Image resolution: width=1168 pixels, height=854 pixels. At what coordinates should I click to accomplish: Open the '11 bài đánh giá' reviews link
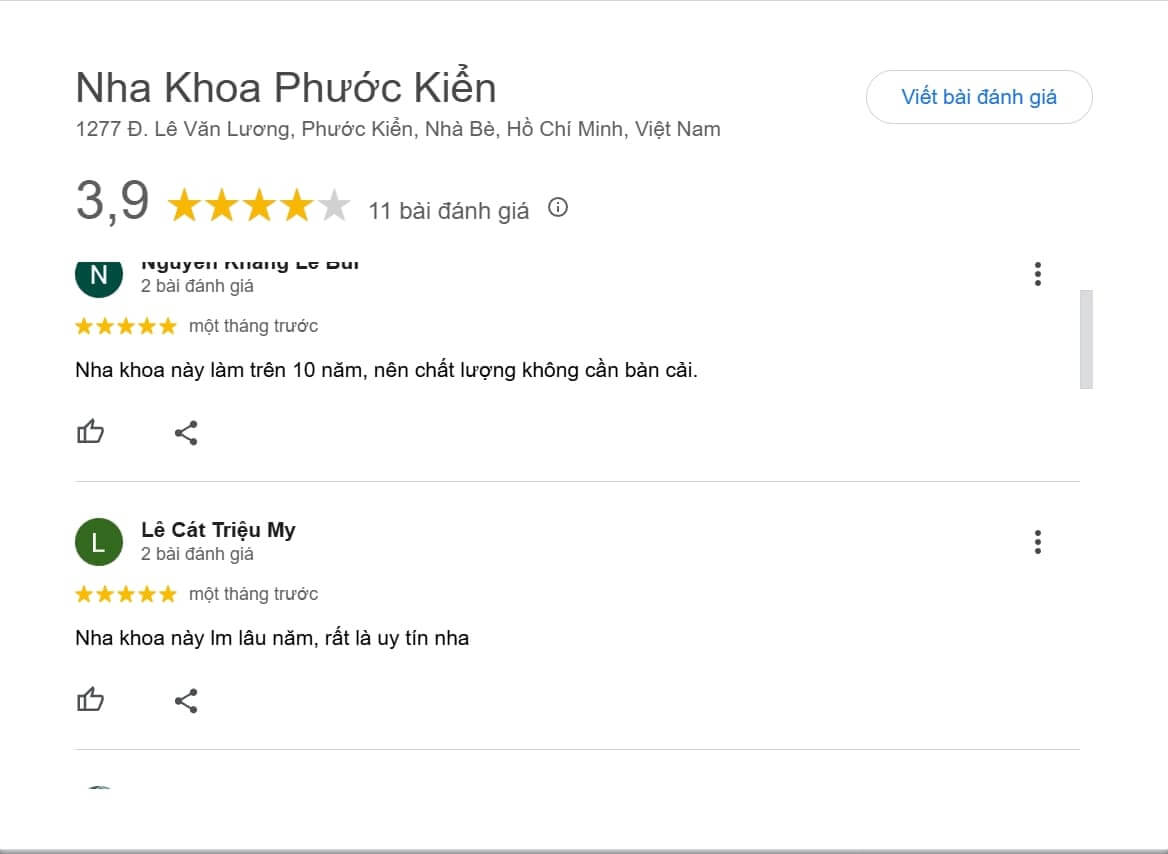[x=449, y=210]
